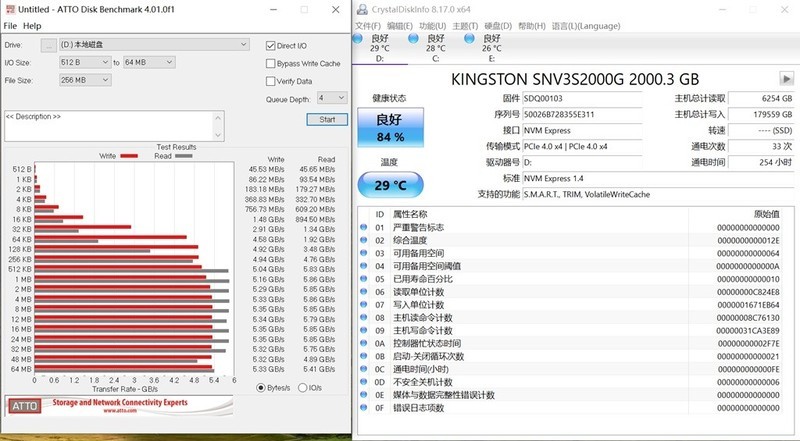Click the 64 MB read result 5.41 GB/s
The image size is (800, 441).
[319, 369]
